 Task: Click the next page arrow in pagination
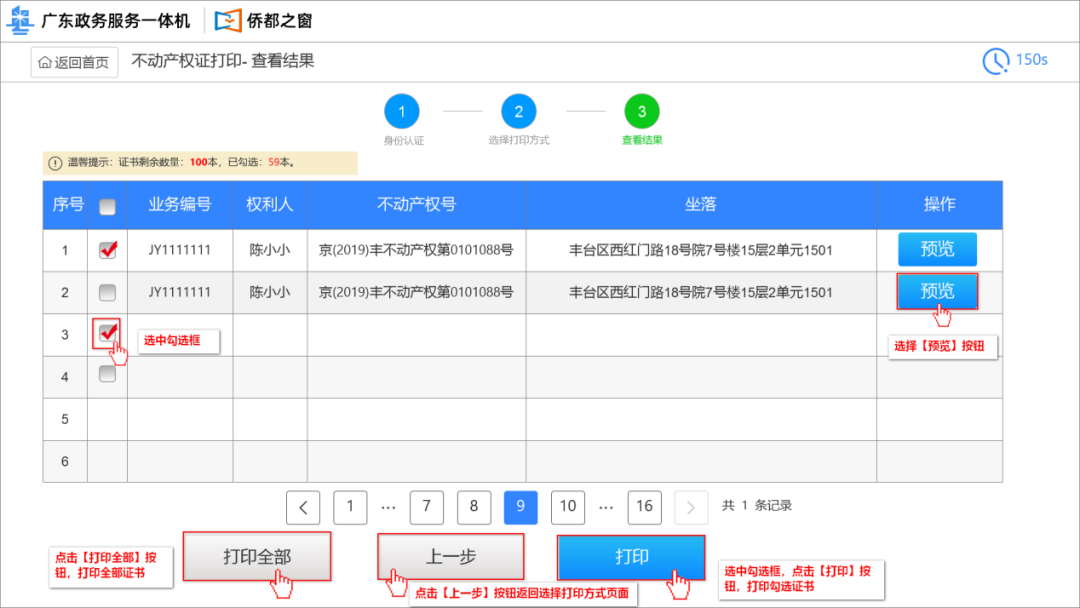(691, 507)
